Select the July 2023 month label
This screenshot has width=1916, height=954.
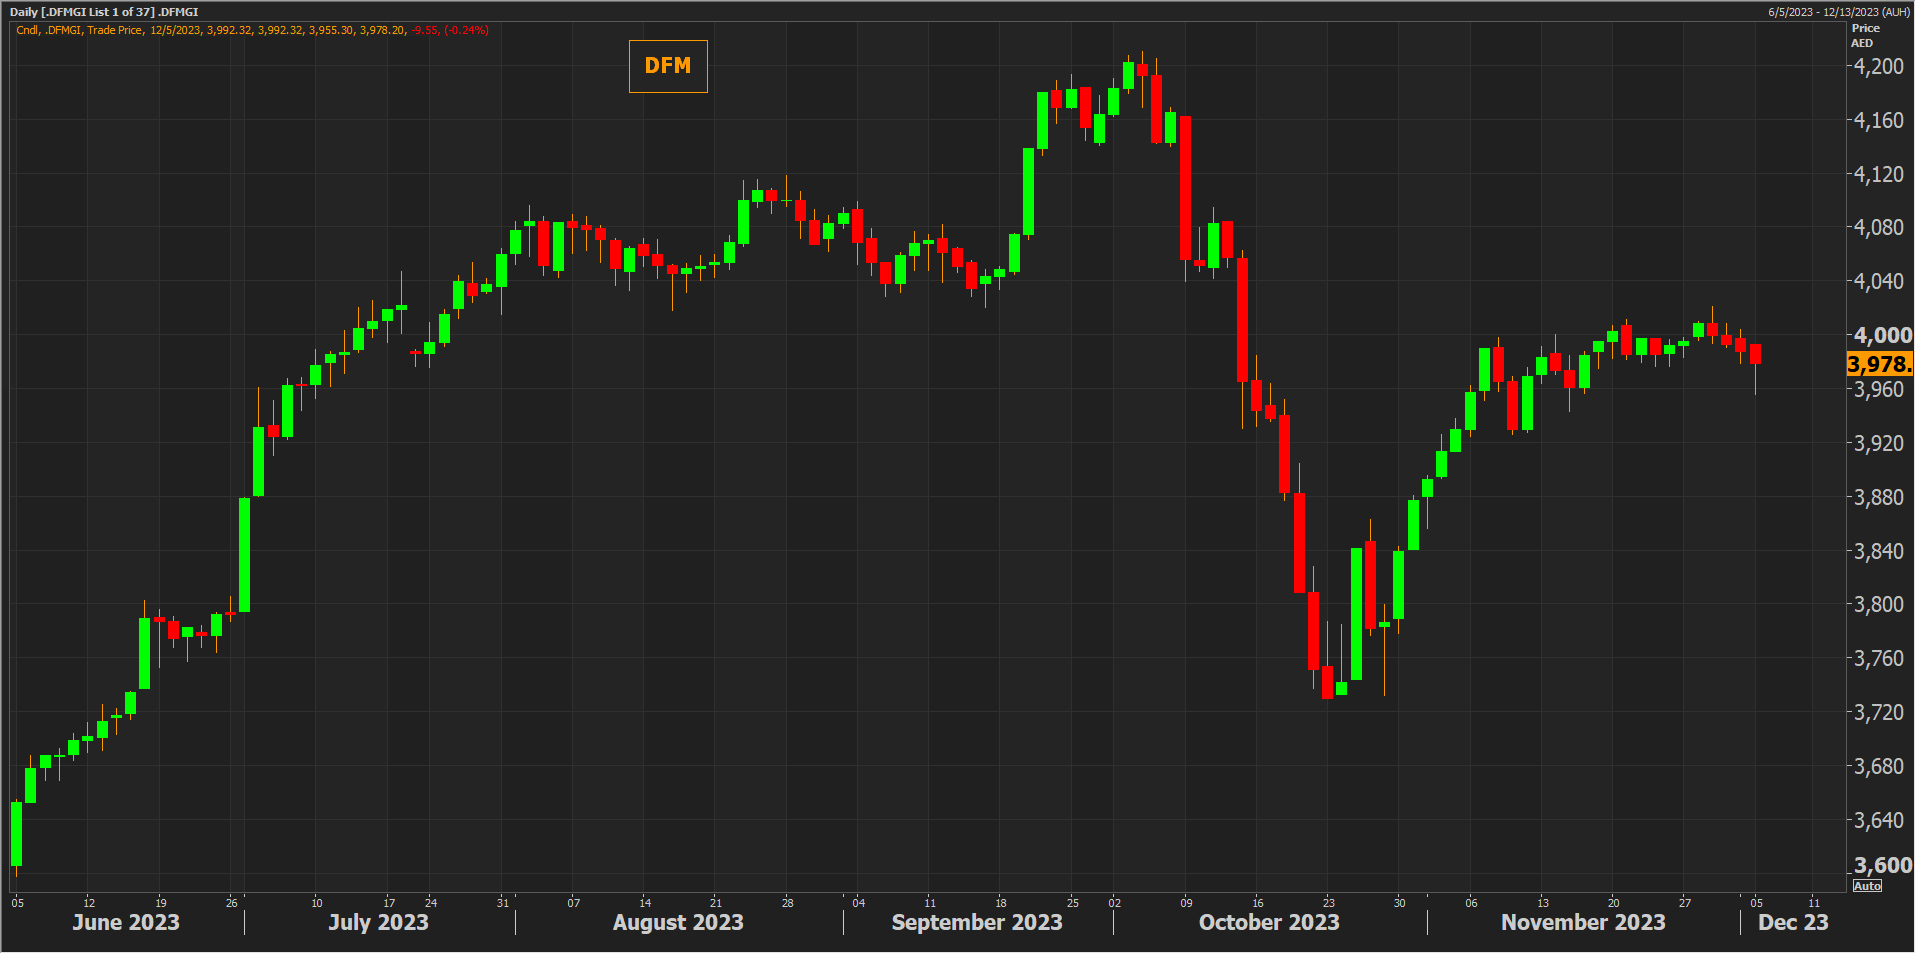click(x=378, y=922)
